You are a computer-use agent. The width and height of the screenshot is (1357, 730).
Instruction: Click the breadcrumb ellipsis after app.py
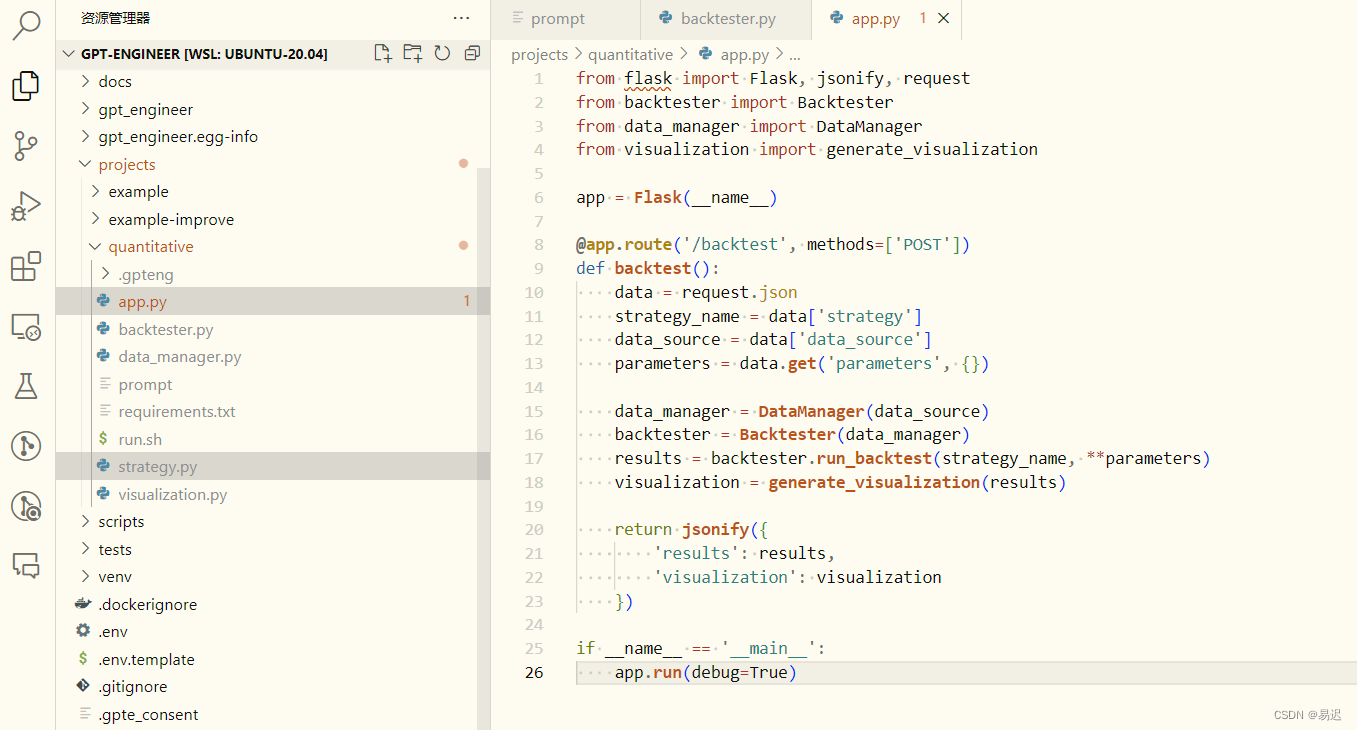(794, 55)
